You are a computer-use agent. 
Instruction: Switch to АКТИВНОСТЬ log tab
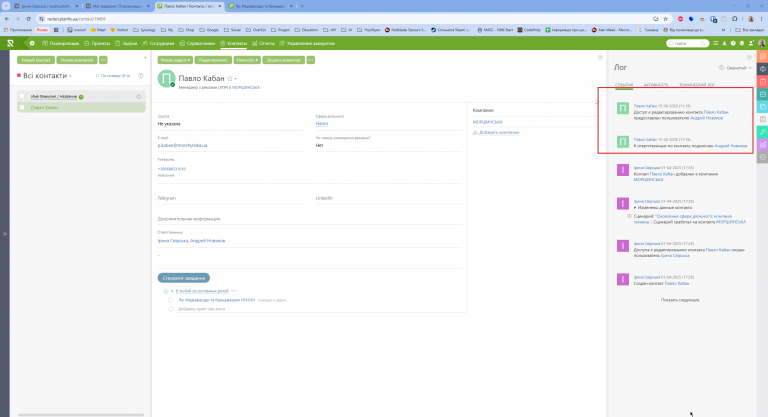click(656, 85)
